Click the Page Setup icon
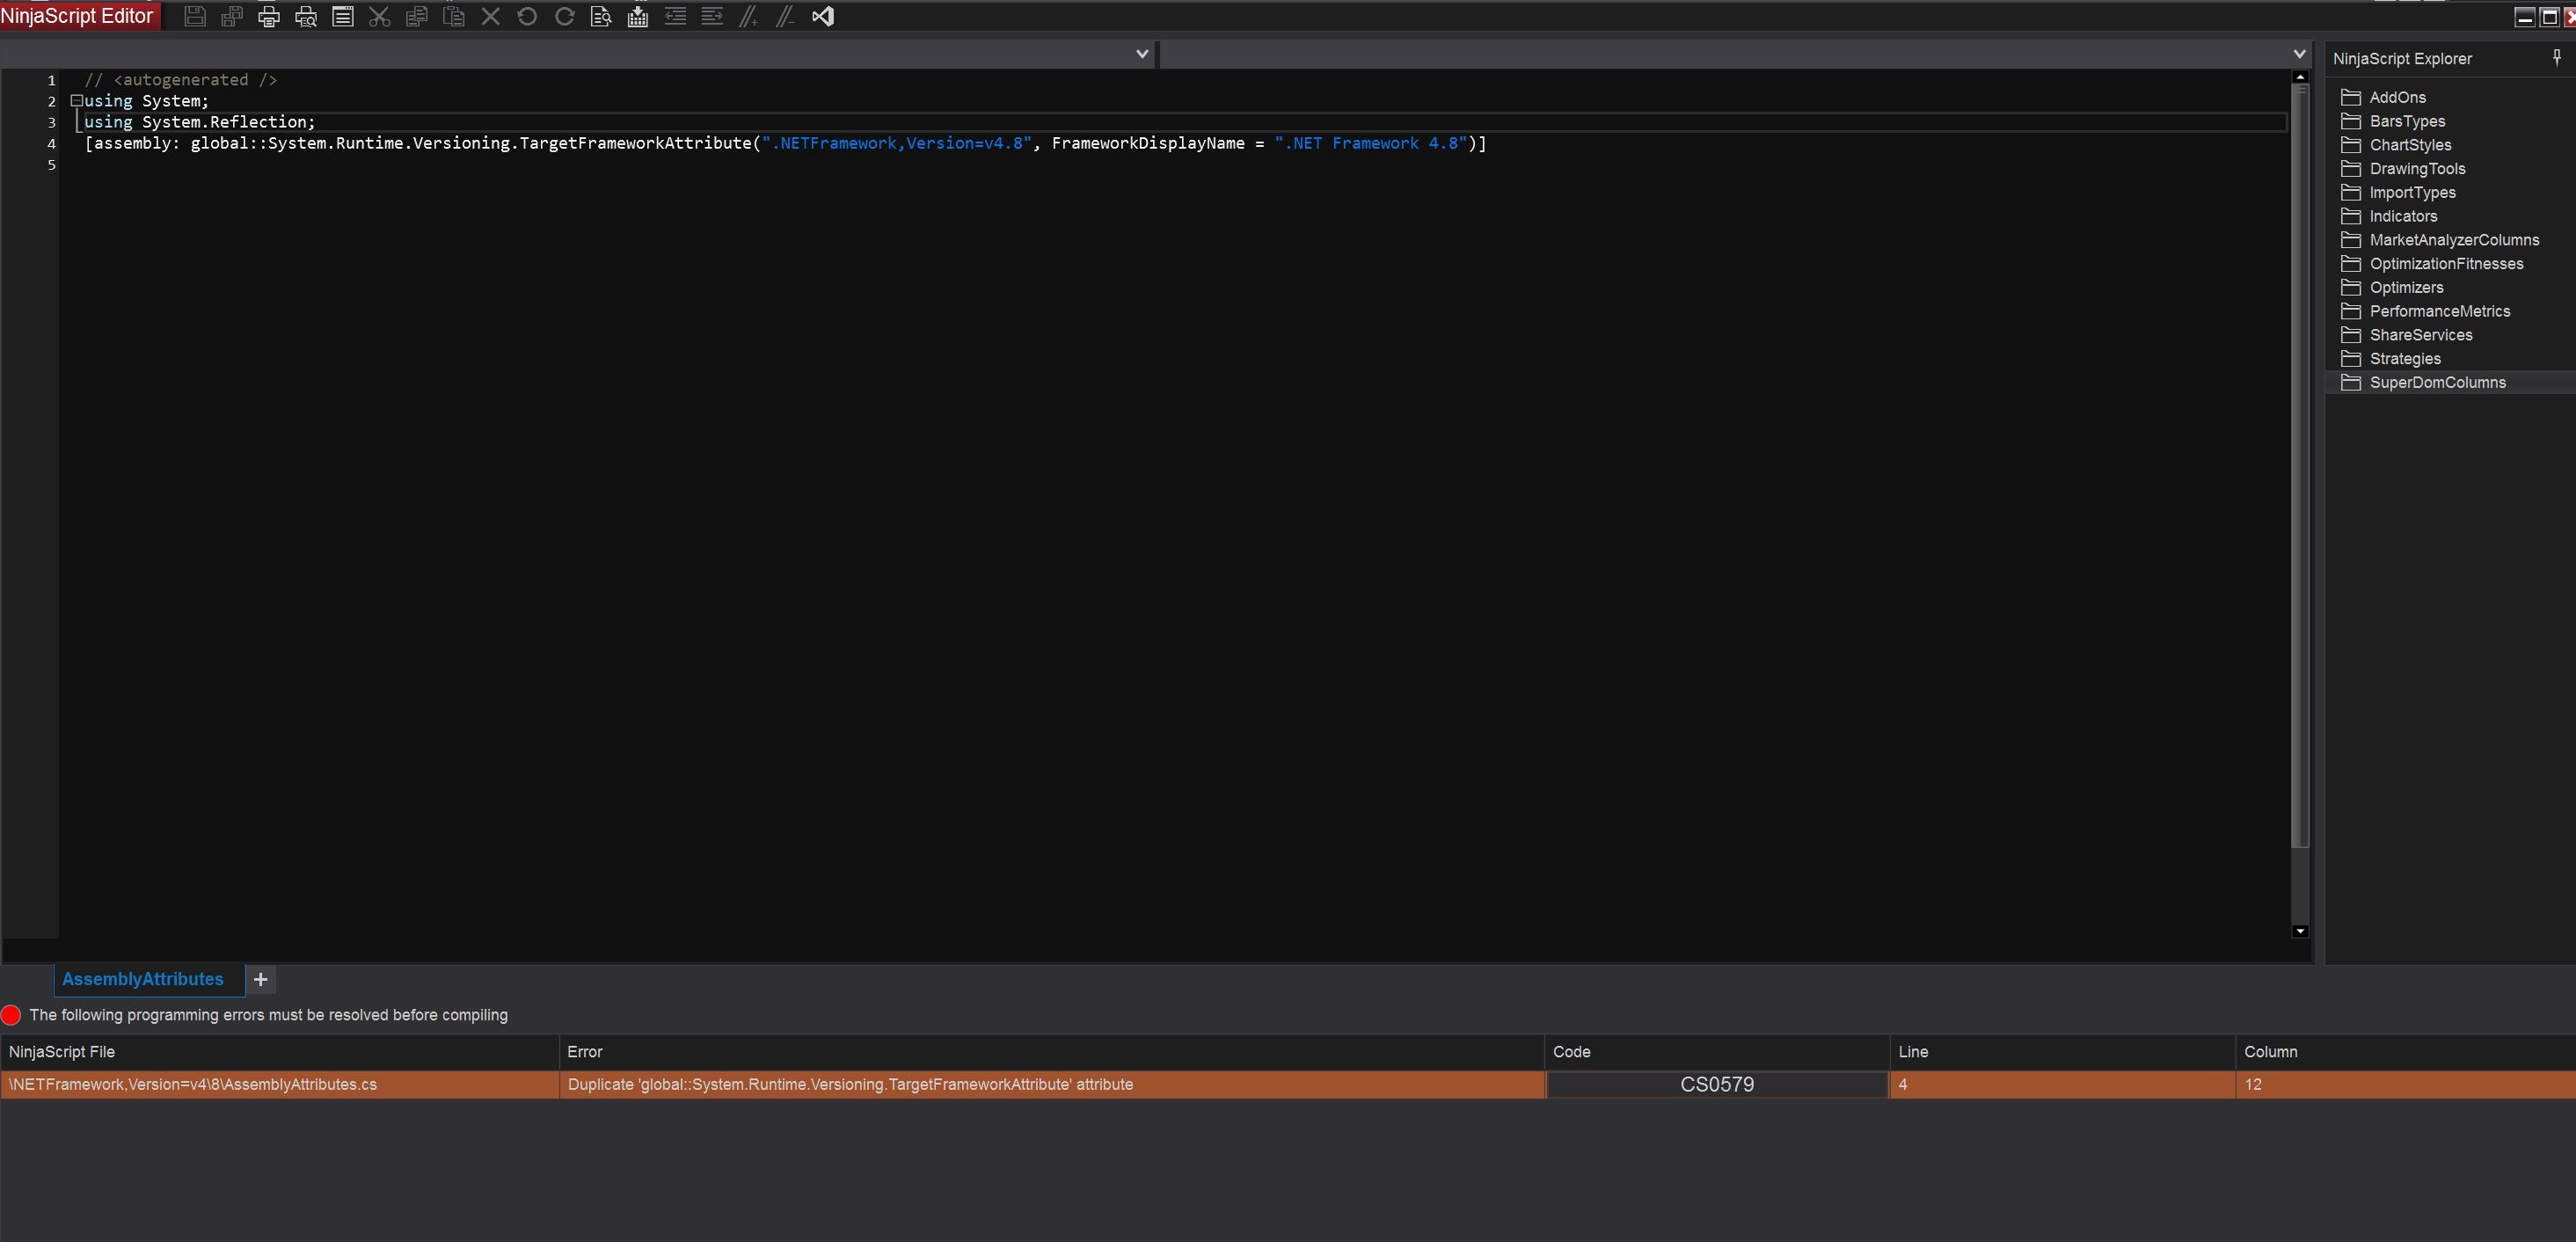The image size is (2576, 1242). [343, 16]
